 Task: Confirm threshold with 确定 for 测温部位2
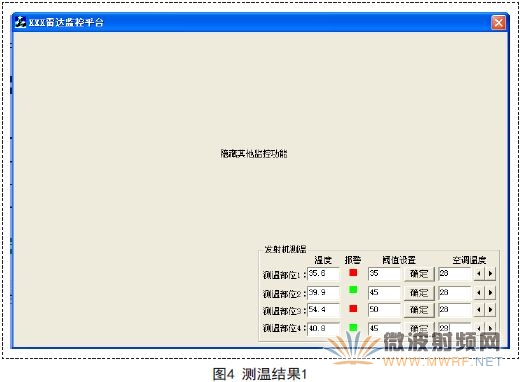(419, 293)
